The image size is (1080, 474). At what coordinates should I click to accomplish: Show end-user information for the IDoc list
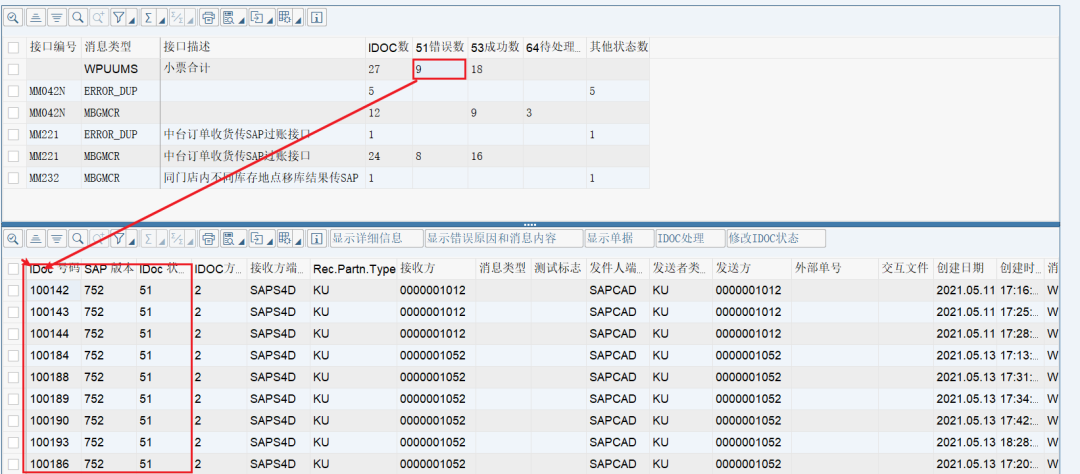pos(317,238)
